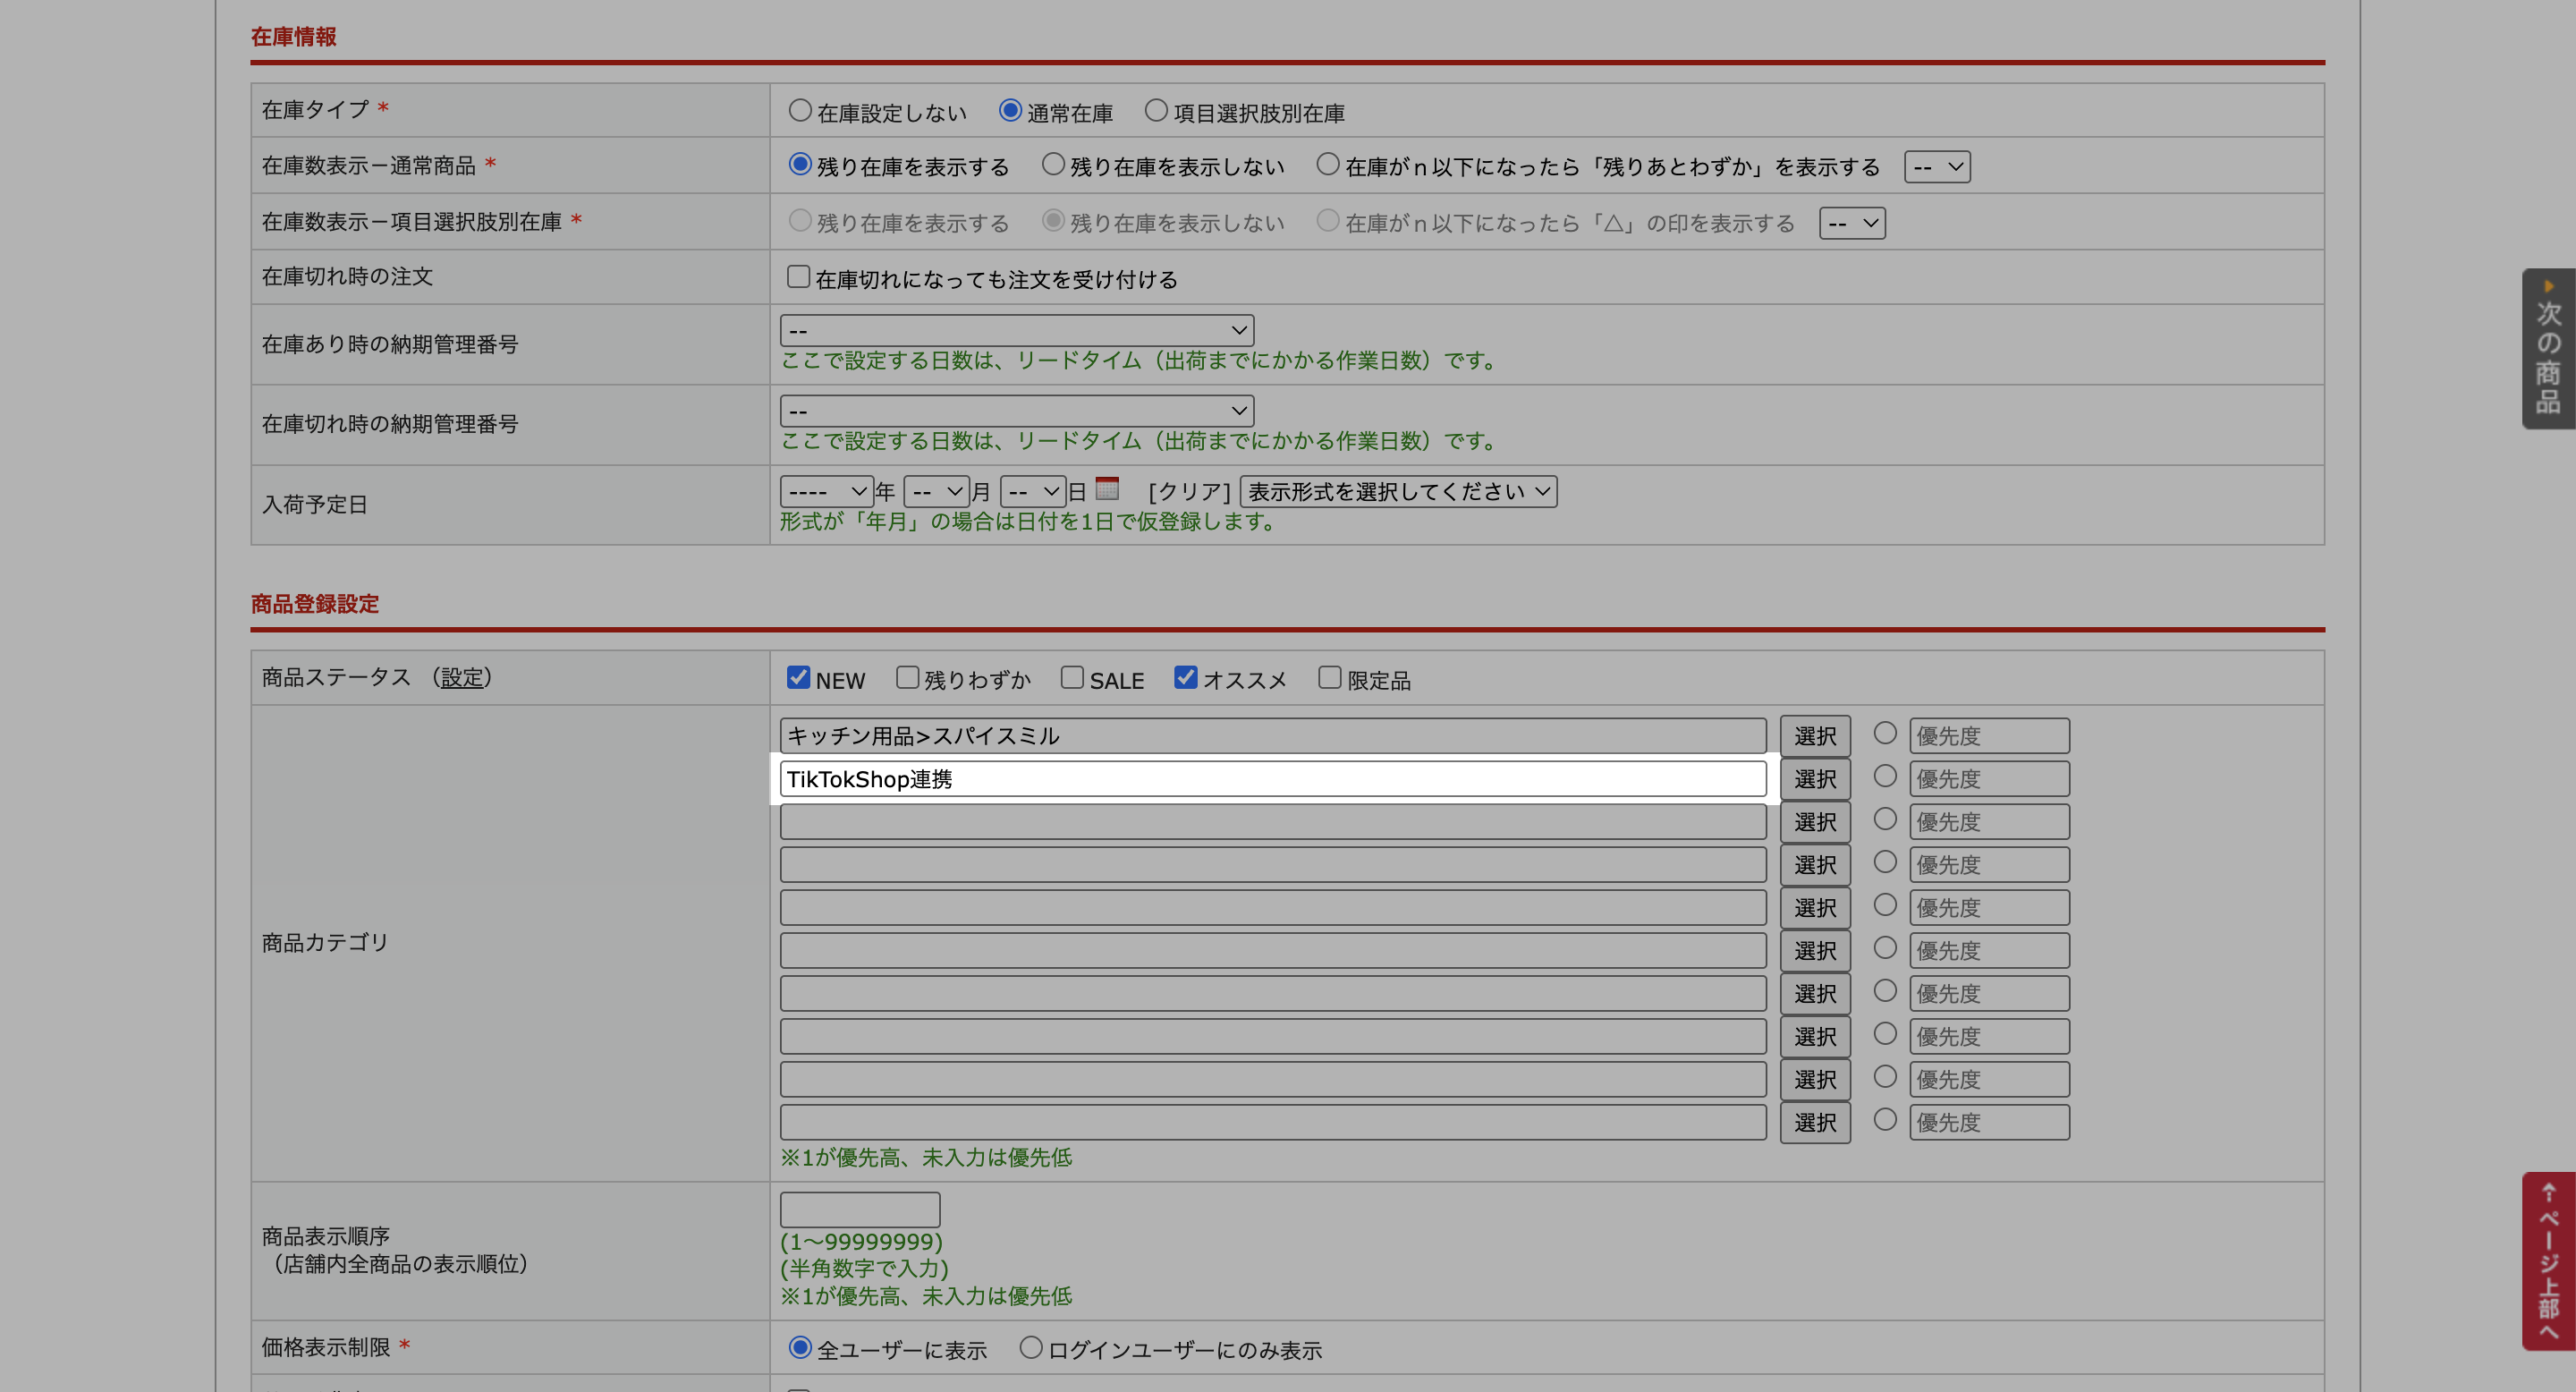
Task: Click the ページ上部へ side button
Action: coord(2547,1261)
